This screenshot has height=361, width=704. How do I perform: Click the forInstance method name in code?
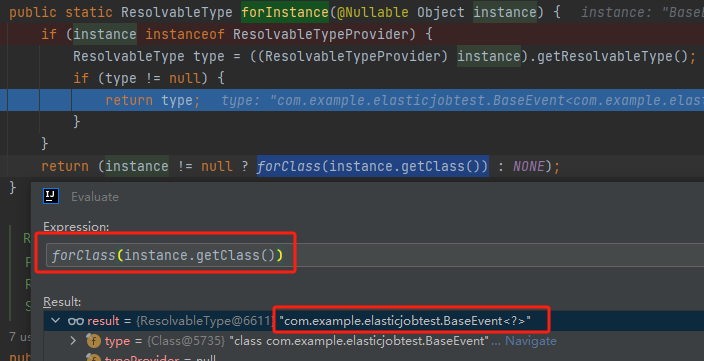tap(285, 12)
